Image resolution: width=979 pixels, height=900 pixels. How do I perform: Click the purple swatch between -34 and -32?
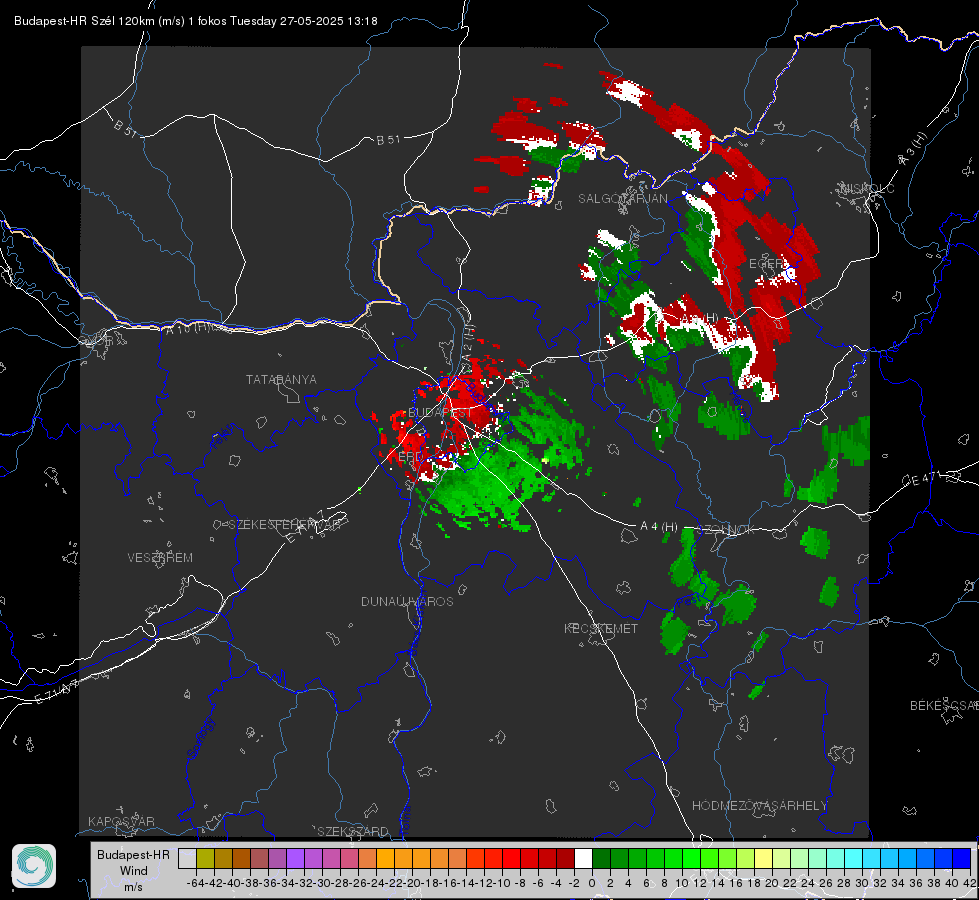point(295,859)
